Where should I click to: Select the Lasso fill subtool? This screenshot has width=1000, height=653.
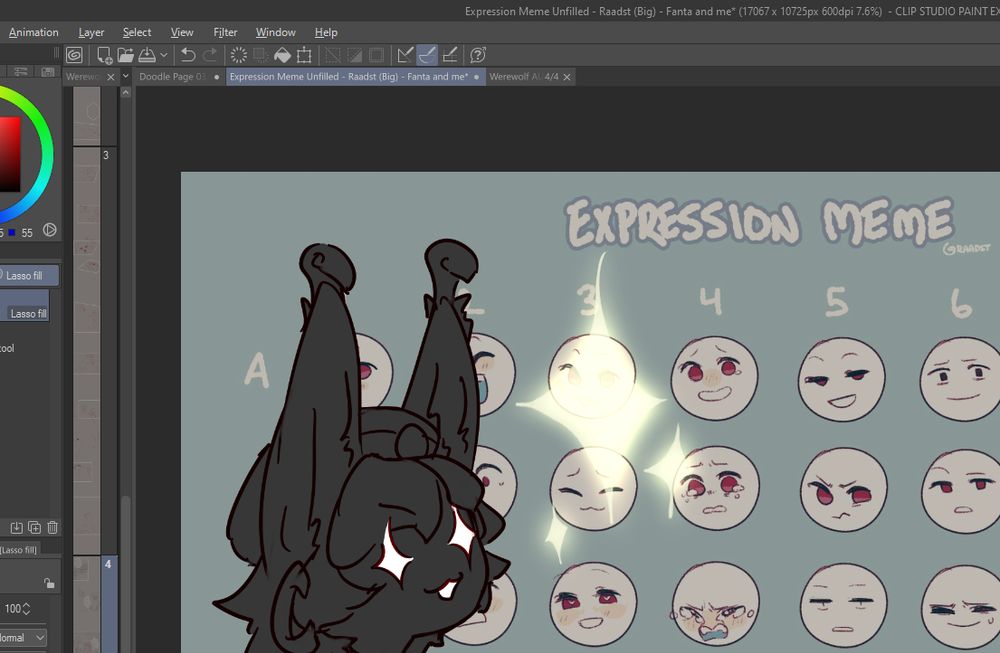(27, 313)
